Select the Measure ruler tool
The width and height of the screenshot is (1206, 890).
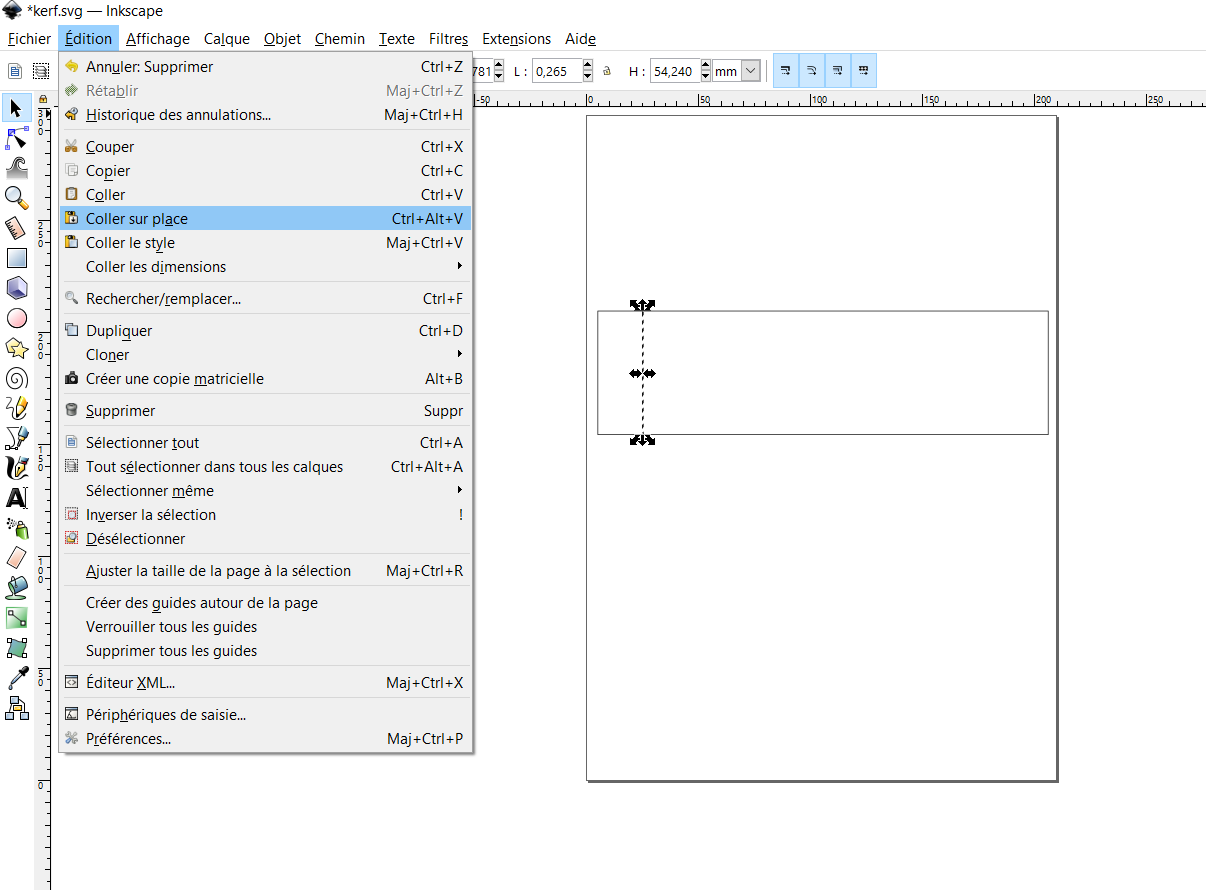pyautogui.click(x=16, y=227)
